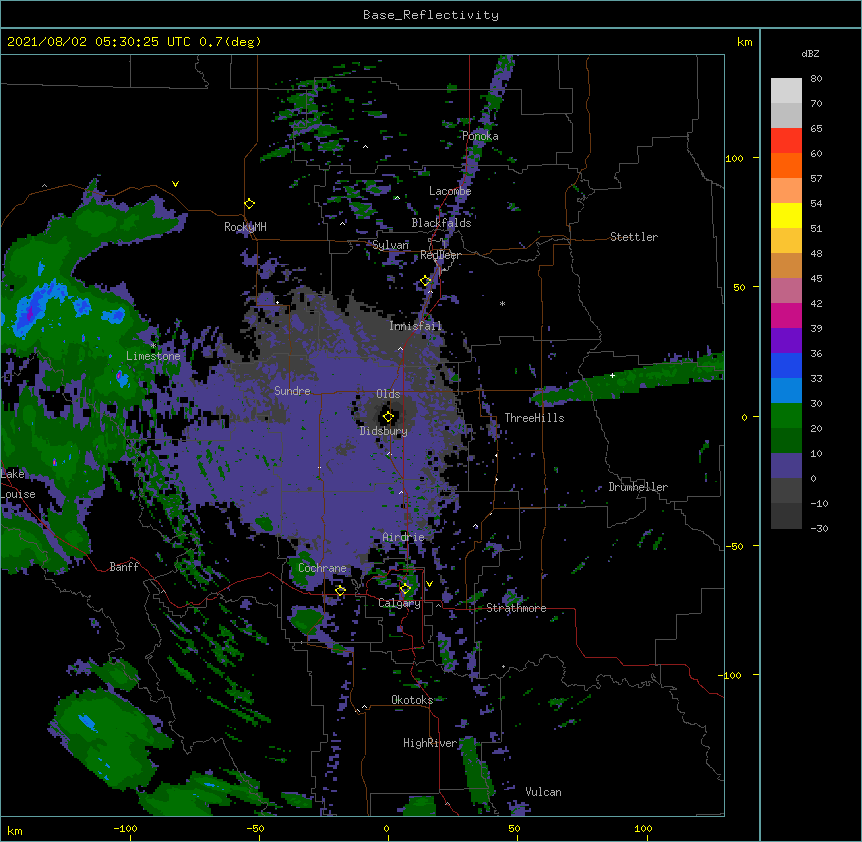Screen dimensions: 862x842
Task: Click the yellow diamond marker southeast of Cochrane
Action: [340, 591]
